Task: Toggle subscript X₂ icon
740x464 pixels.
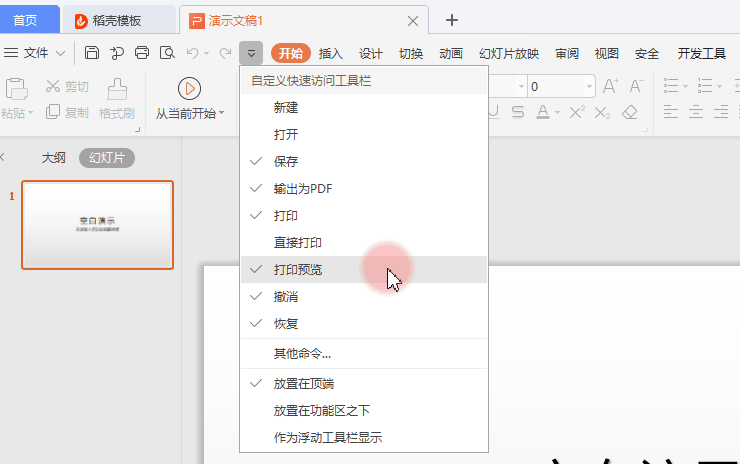Action: (x=602, y=112)
